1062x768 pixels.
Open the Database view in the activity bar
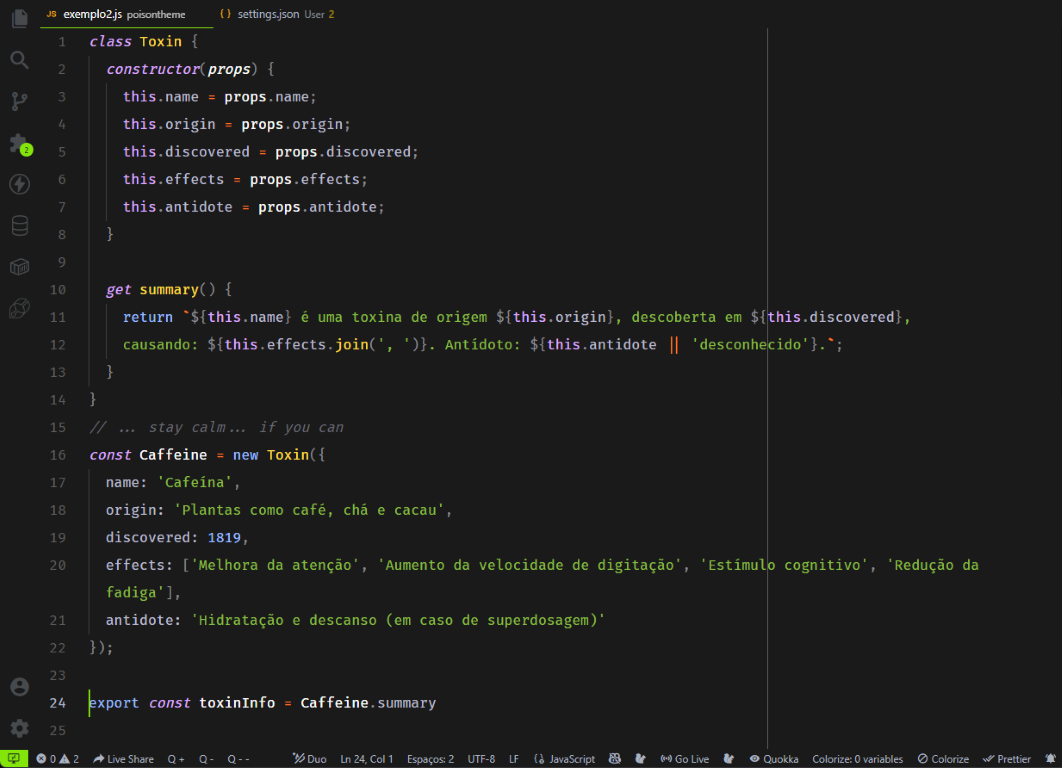(x=20, y=226)
